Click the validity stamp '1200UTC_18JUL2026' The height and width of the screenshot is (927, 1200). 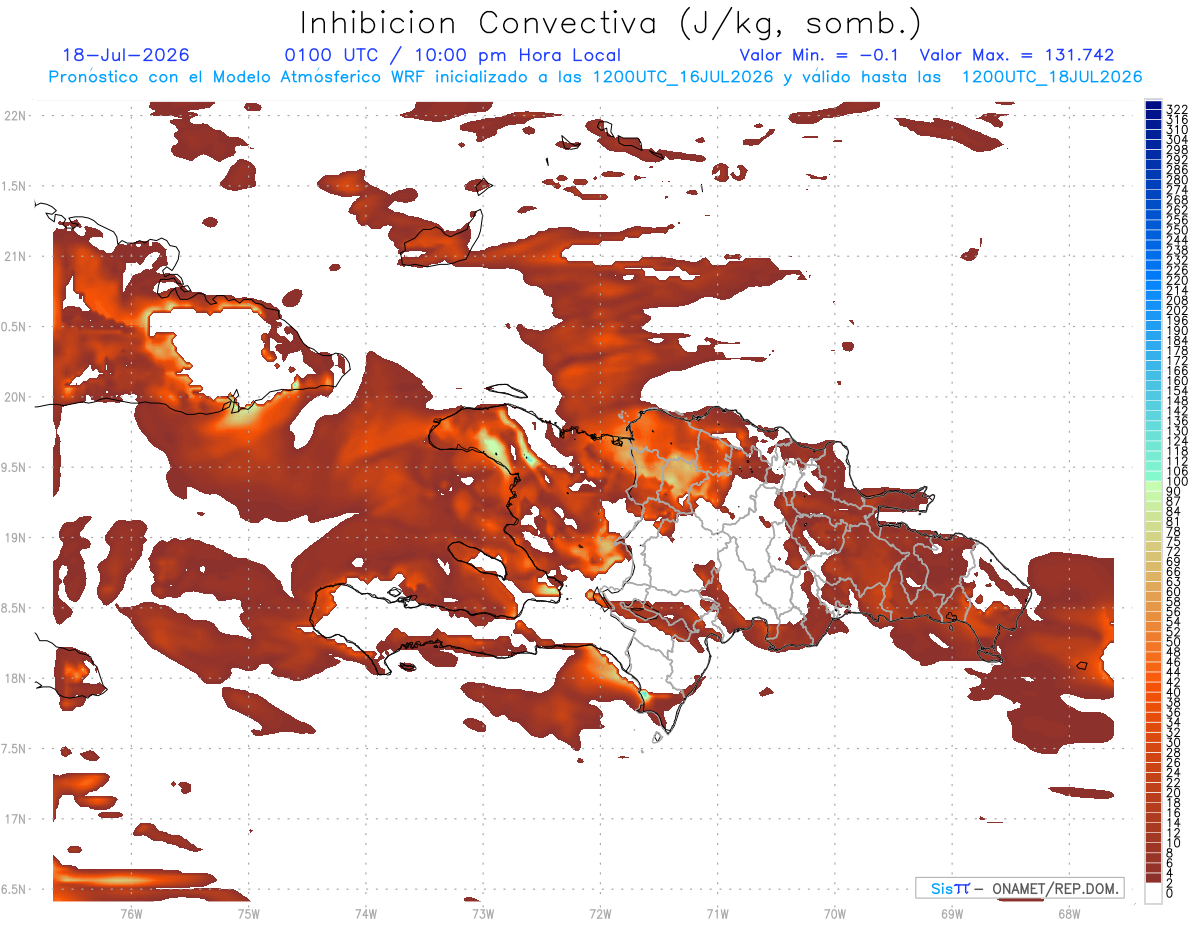1051,77
